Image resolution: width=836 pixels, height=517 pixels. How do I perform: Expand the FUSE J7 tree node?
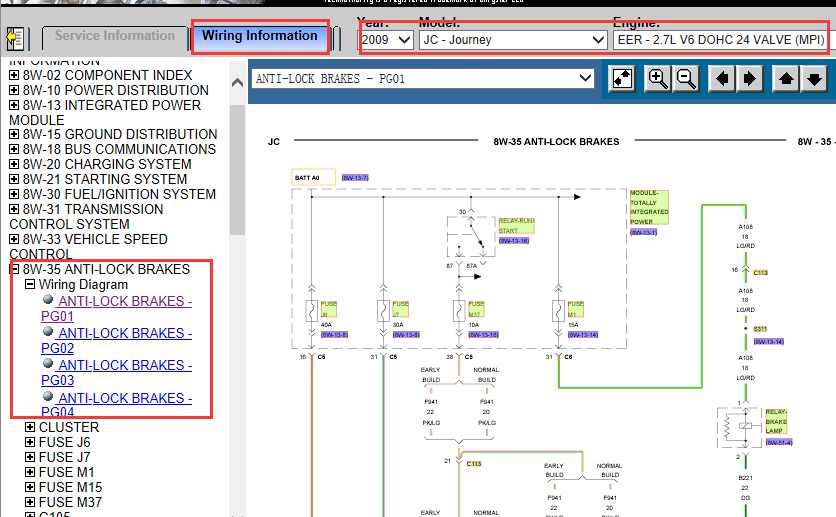30,457
